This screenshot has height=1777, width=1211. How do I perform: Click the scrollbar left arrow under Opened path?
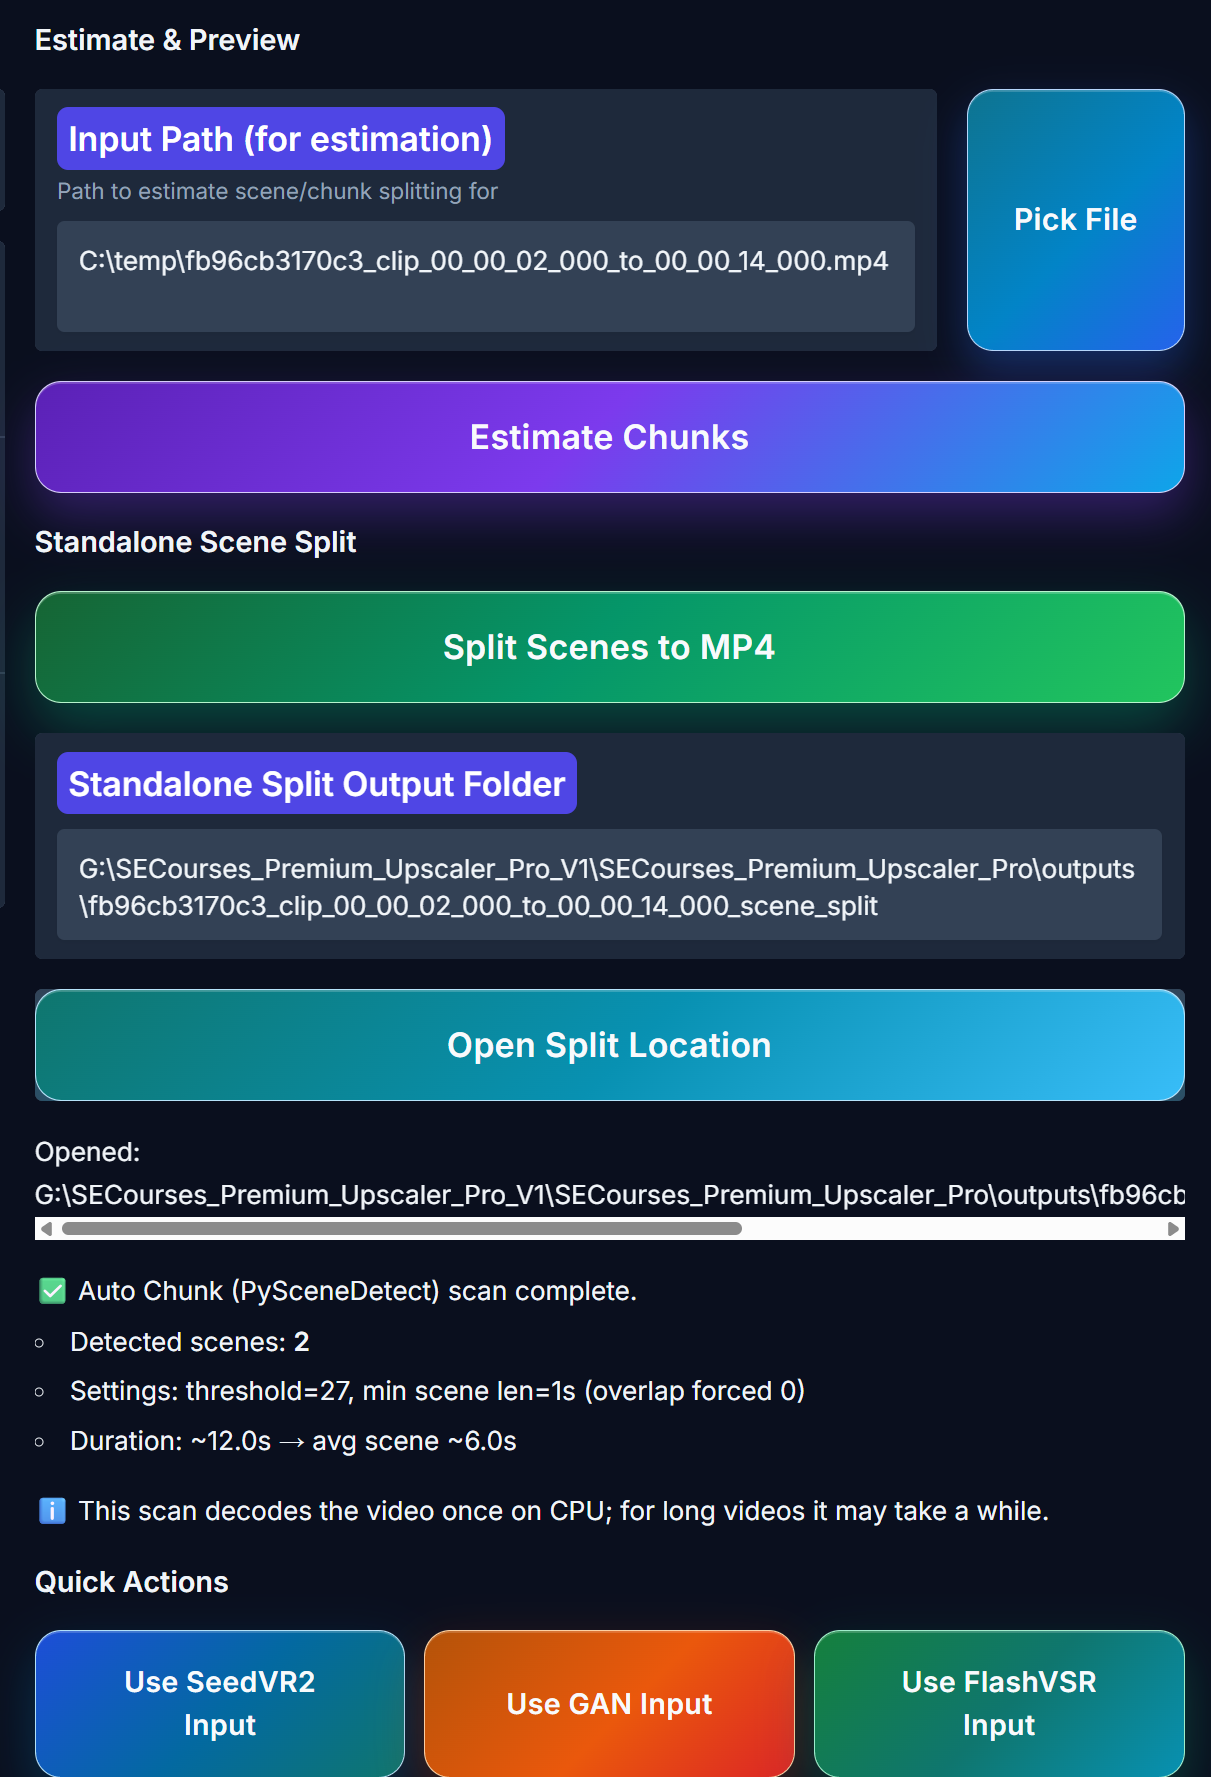point(46,1229)
